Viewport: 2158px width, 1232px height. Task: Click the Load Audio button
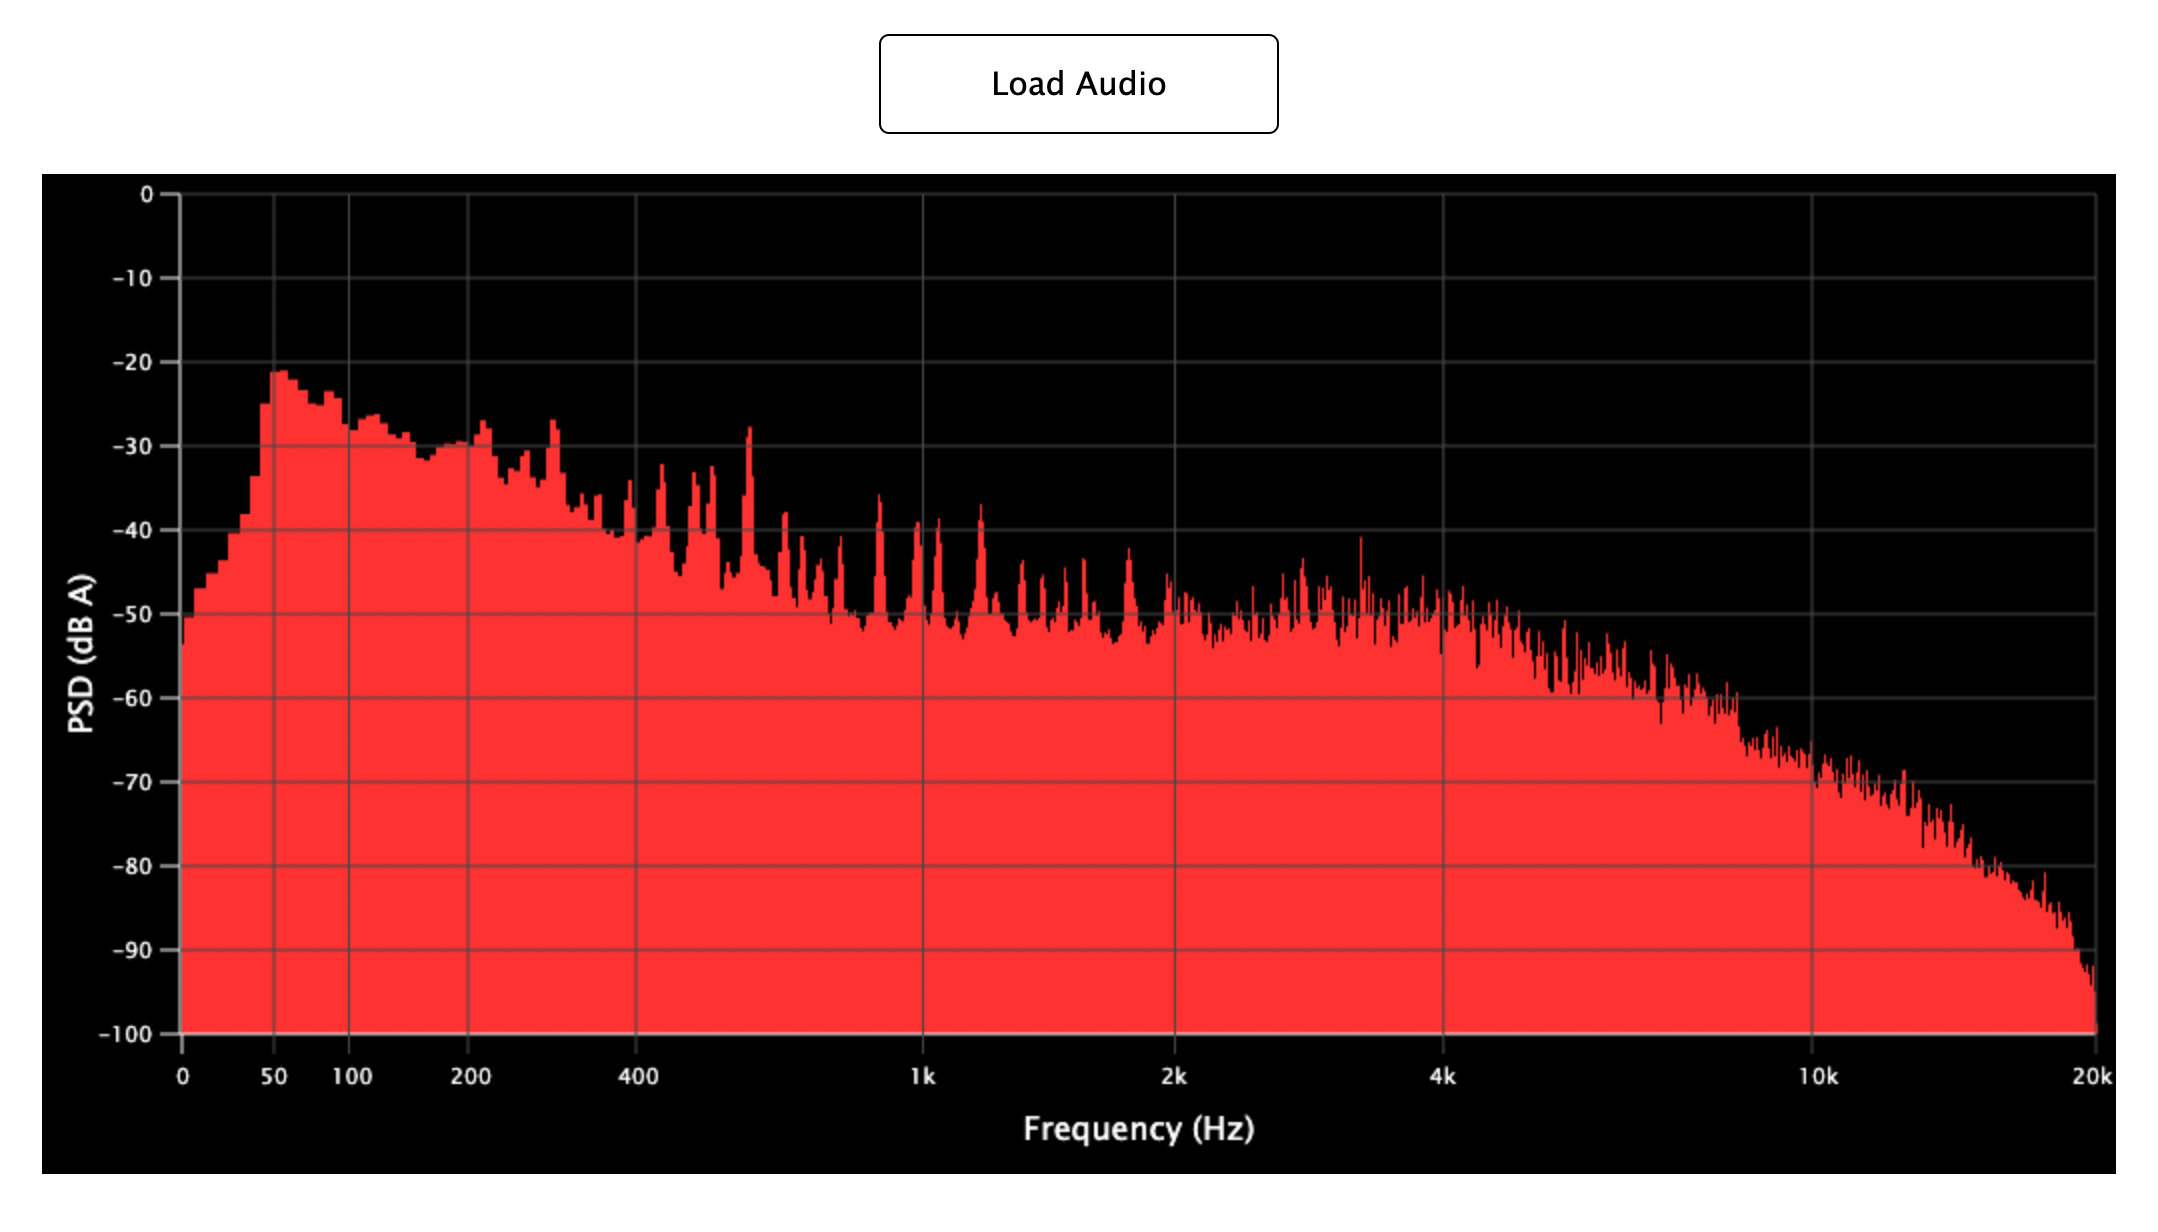tap(1078, 84)
